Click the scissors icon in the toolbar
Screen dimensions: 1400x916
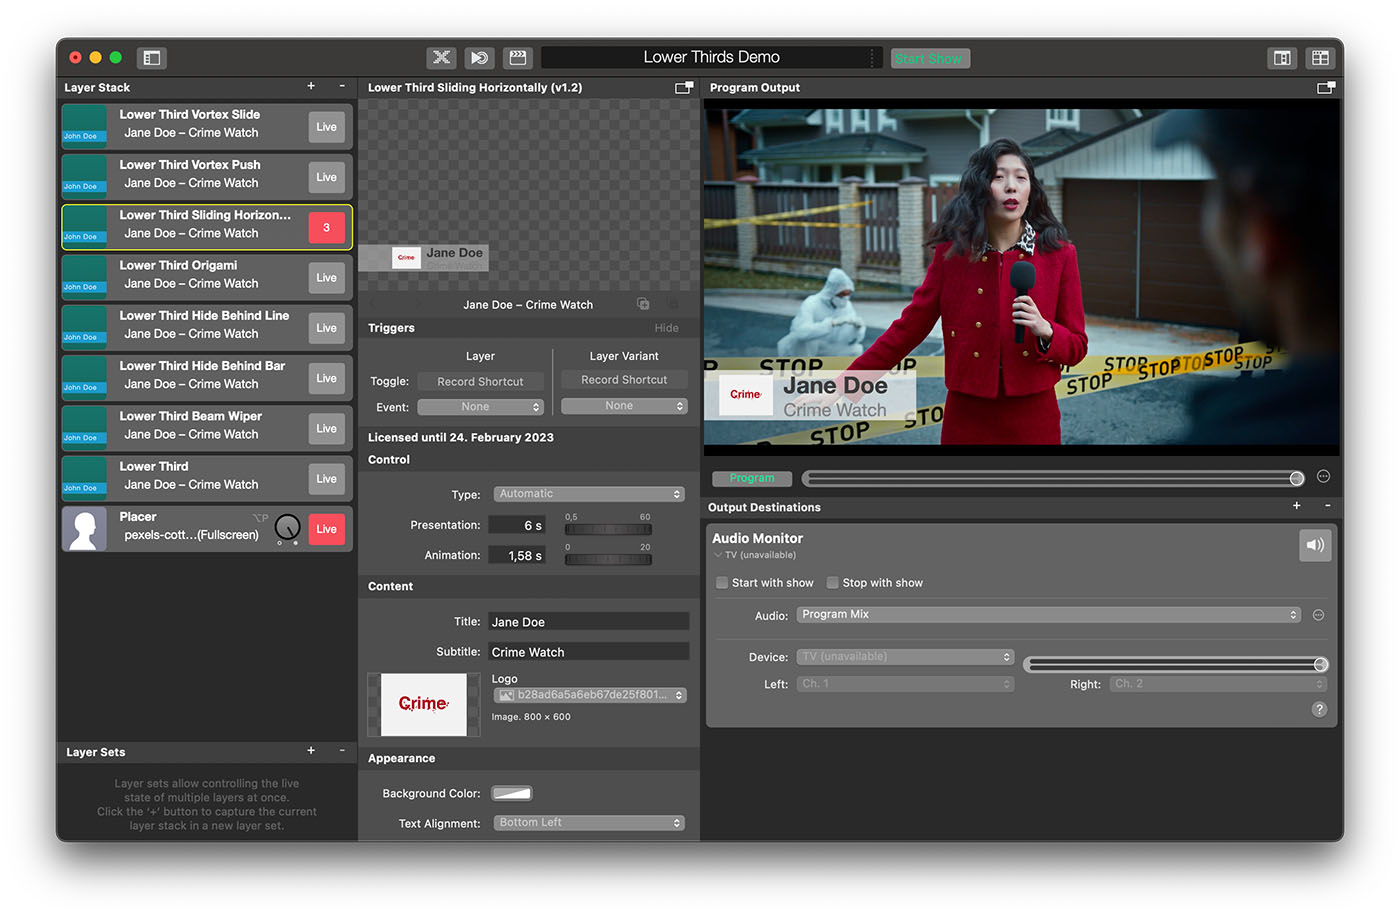[x=441, y=57]
